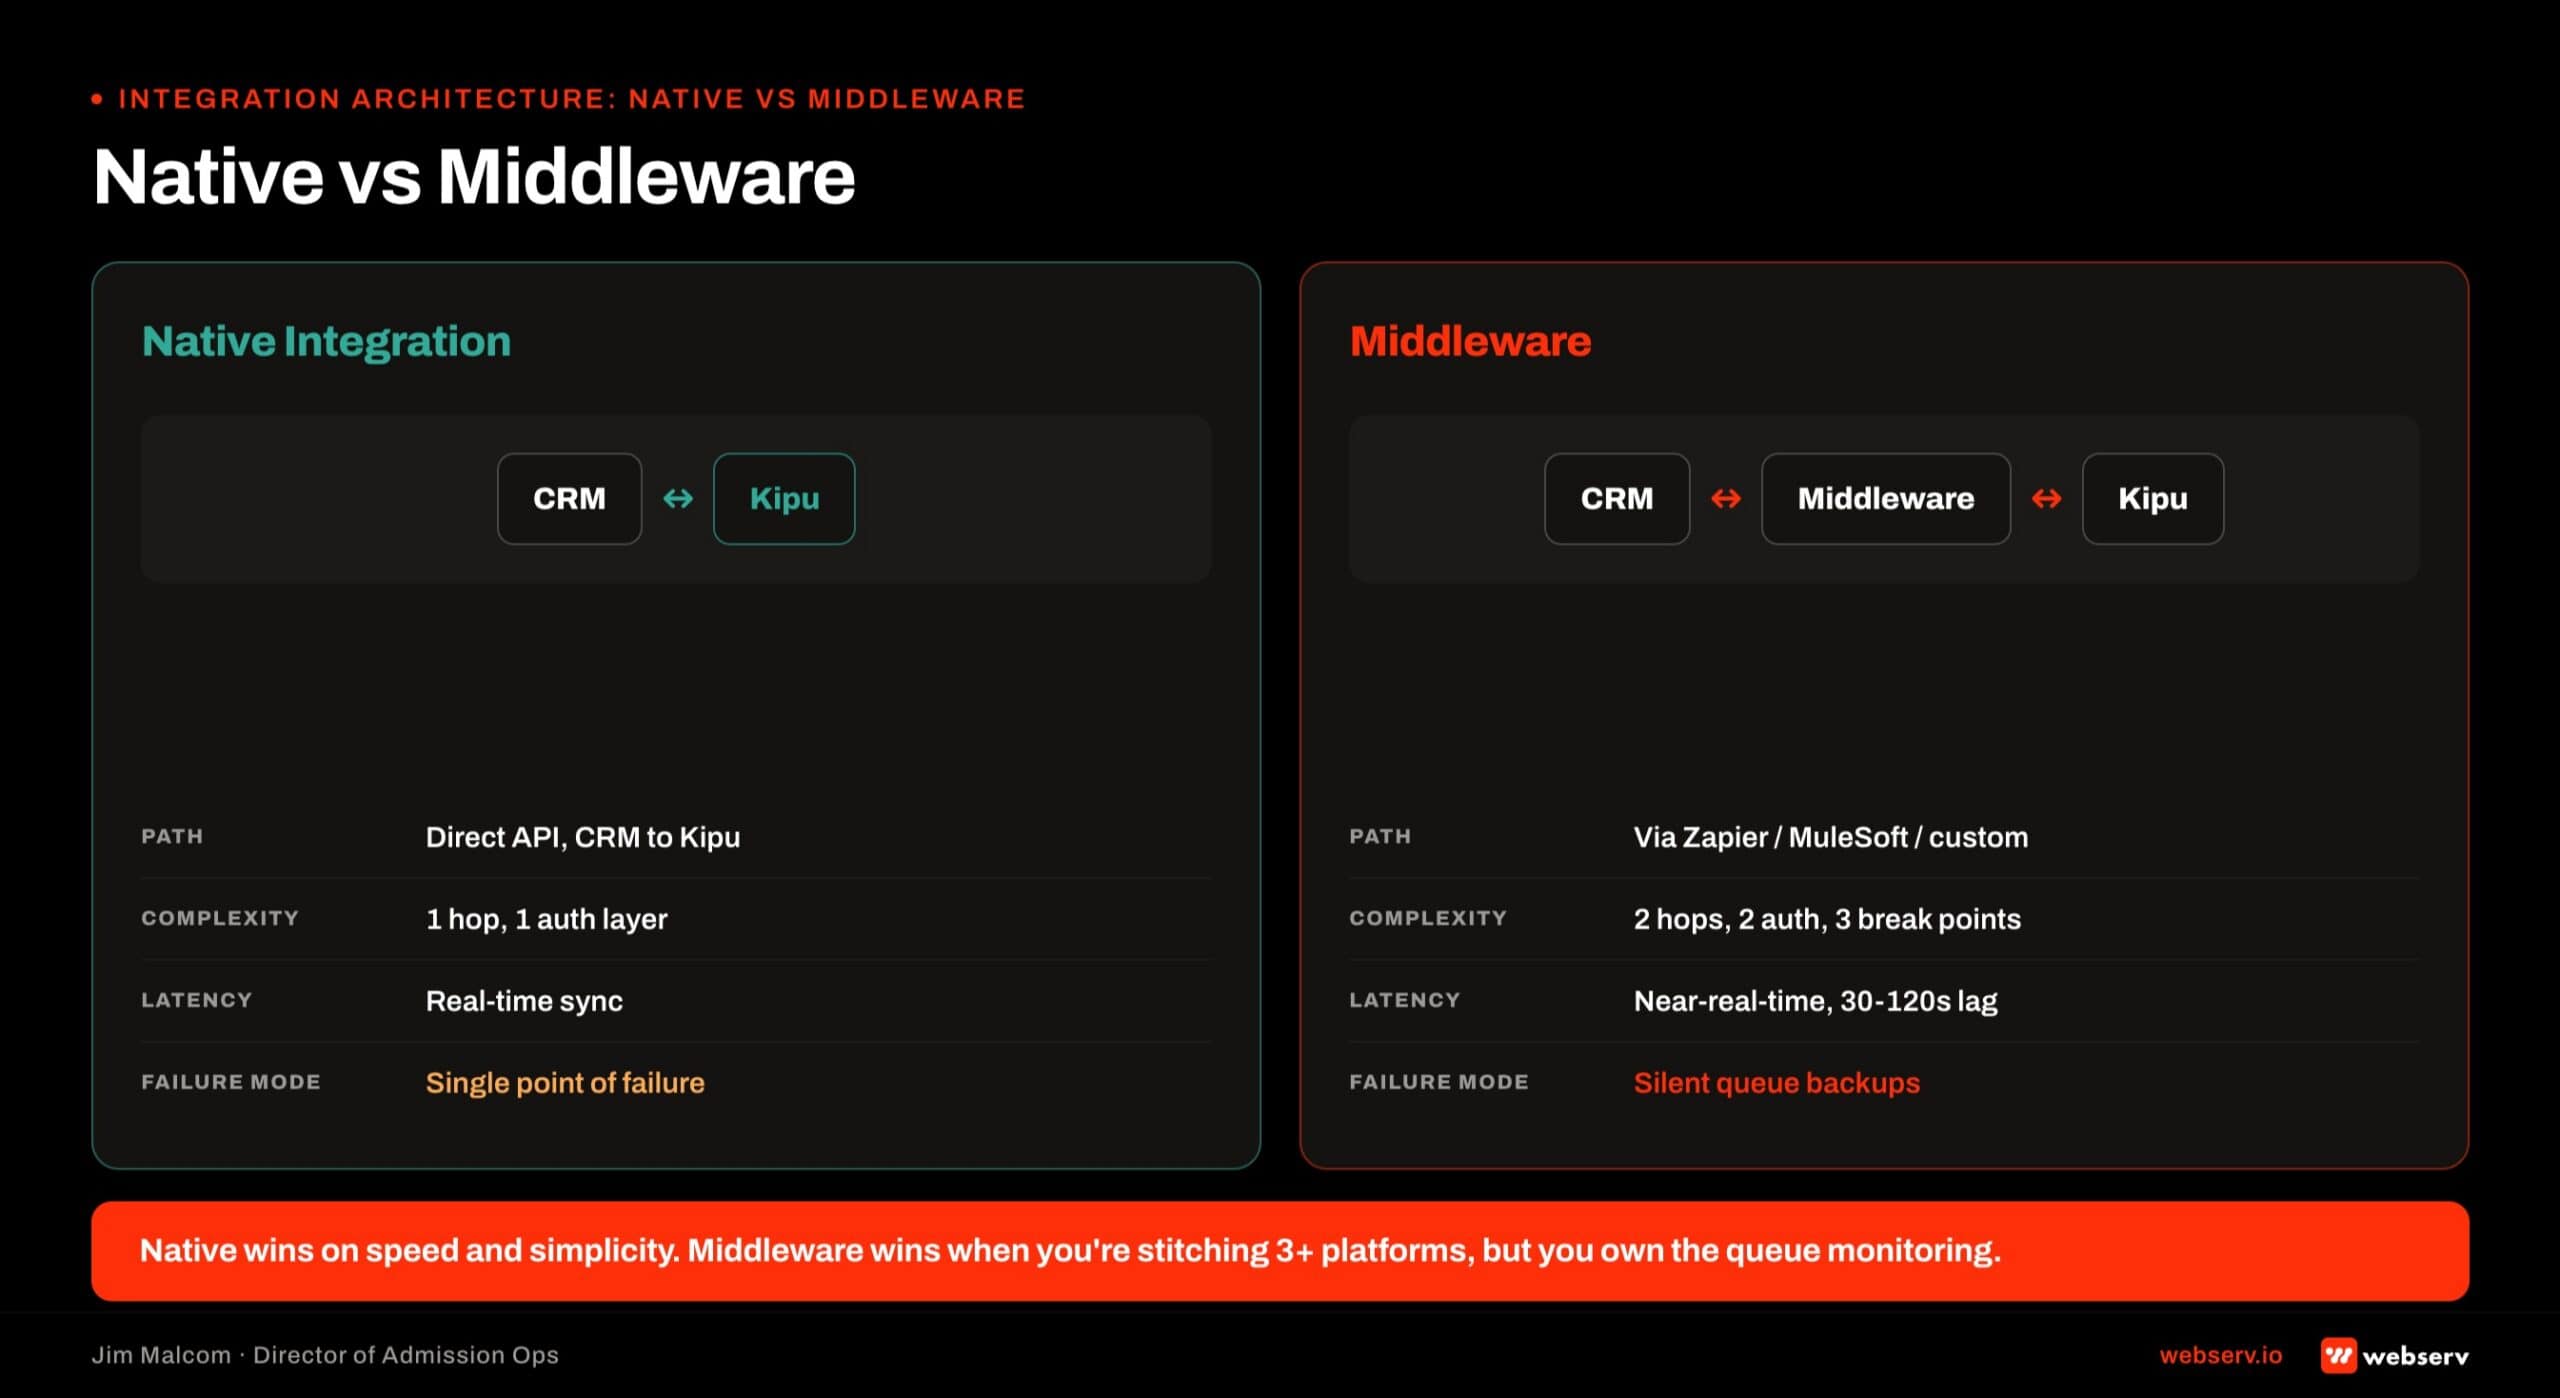Click the LATENCY label in the Native Integration card
The image size is (2560, 1398).
(197, 1000)
